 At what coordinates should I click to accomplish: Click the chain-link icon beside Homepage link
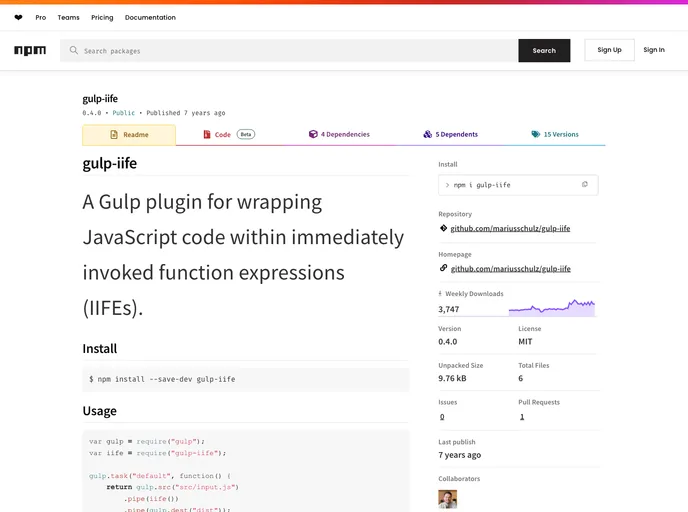click(443, 268)
